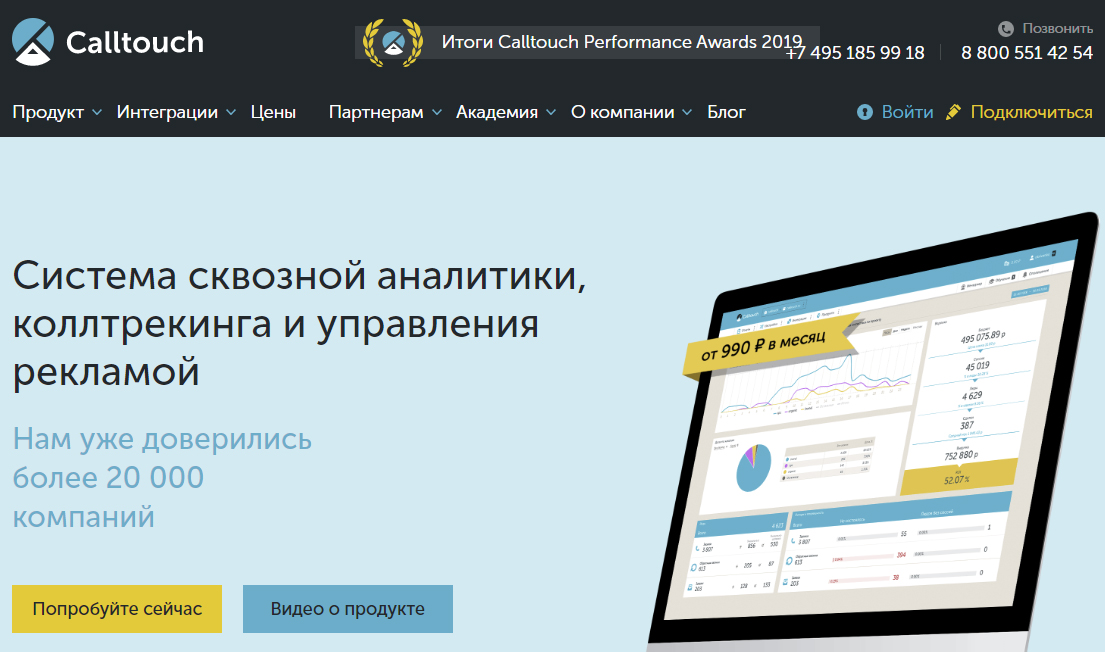This screenshot has width=1105, height=652.
Task: Expand the chevron next to Интеграции
Action: click(x=231, y=112)
